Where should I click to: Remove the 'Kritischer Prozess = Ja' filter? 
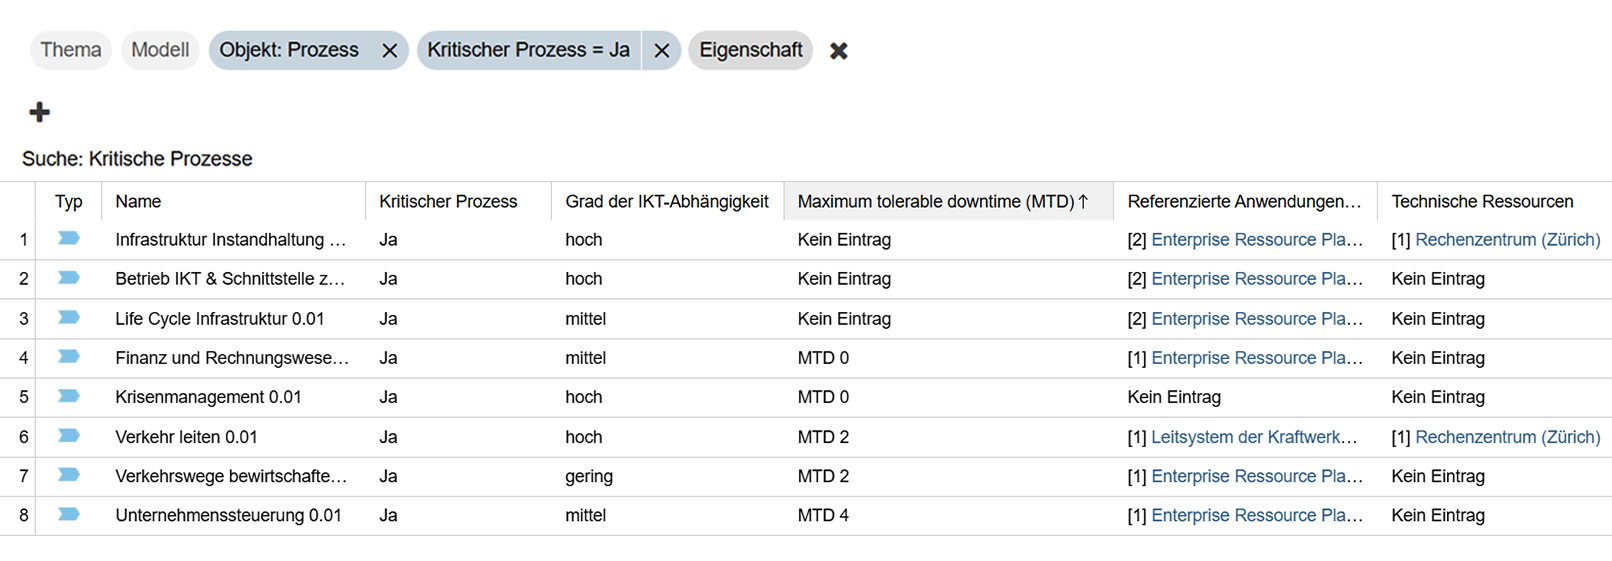pyautogui.click(x=661, y=50)
